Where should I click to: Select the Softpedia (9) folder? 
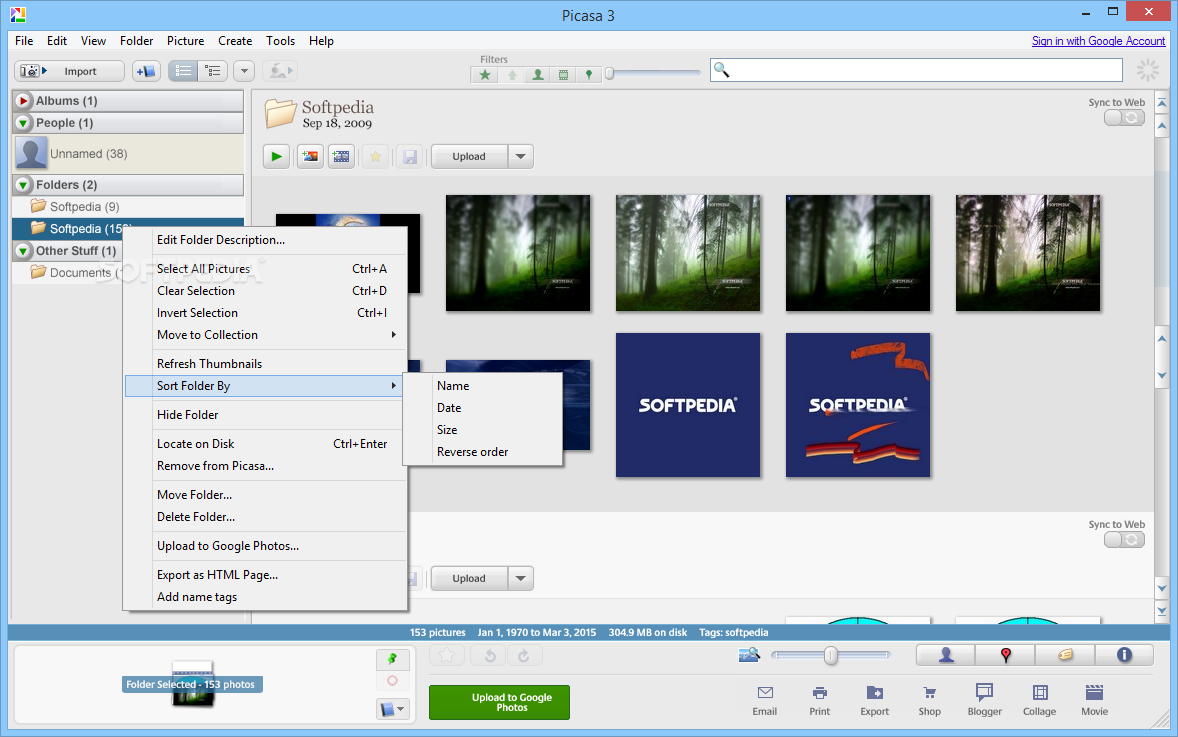128,207
